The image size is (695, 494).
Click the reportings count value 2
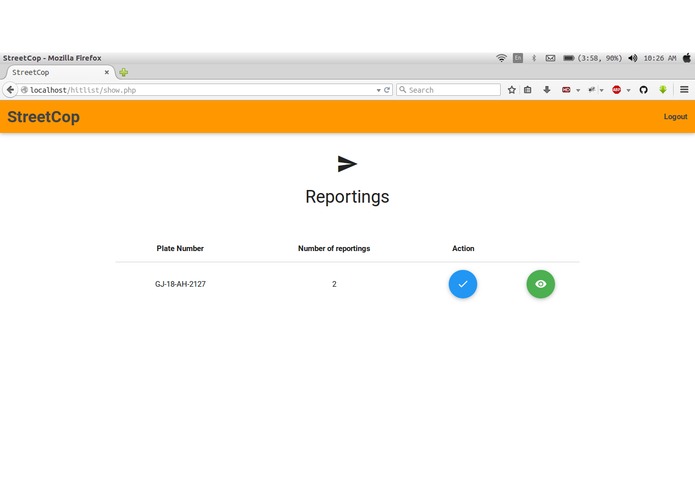click(334, 284)
